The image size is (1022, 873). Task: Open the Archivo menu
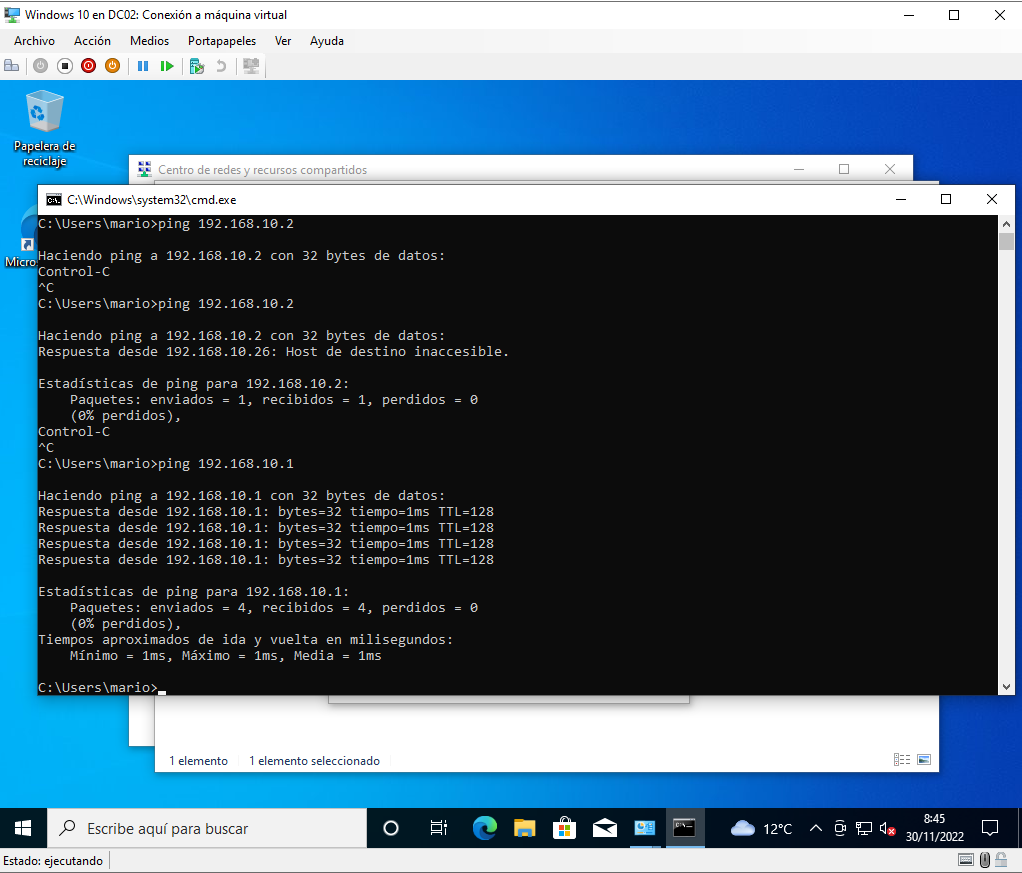click(34, 41)
